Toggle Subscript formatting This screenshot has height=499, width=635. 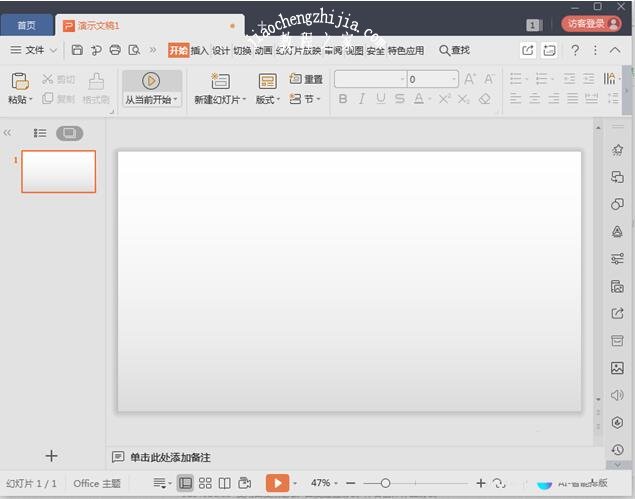tap(464, 98)
